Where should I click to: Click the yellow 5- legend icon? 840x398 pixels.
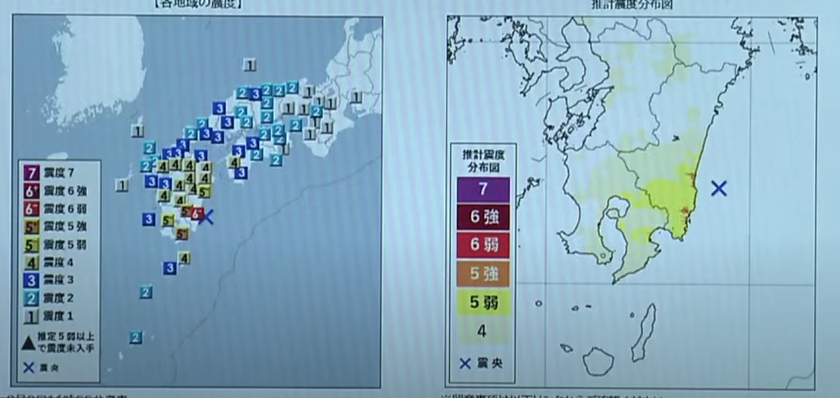pyautogui.click(x=32, y=245)
